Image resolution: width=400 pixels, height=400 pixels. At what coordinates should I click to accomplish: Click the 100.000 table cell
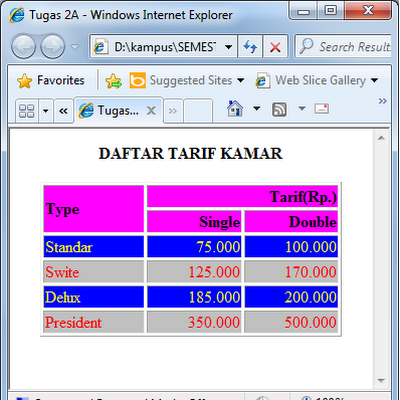click(x=291, y=247)
